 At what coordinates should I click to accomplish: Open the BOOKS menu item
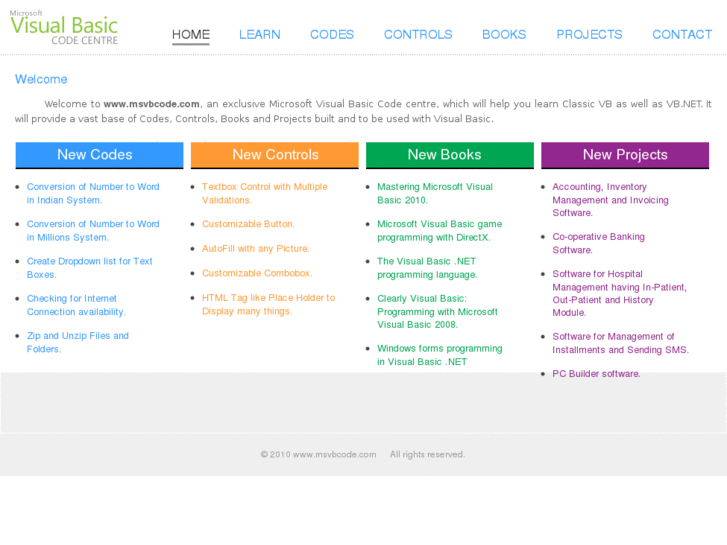pyautogui.click(x=504, y=35)
